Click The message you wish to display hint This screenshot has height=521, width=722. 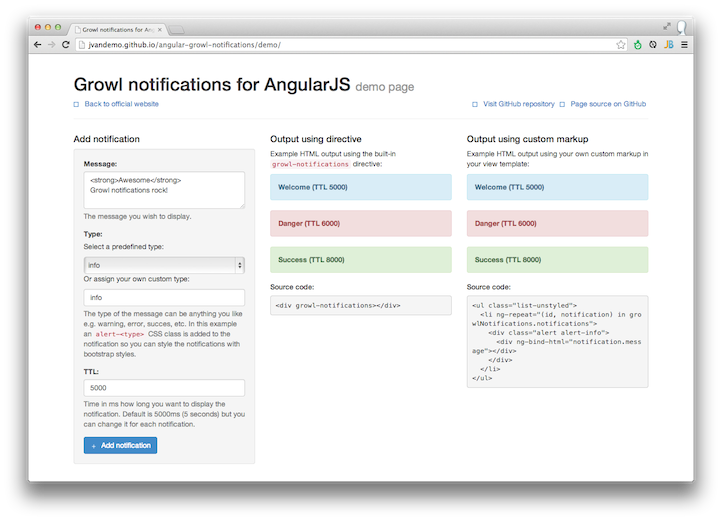pyautogui.click(x=137, y=217)
